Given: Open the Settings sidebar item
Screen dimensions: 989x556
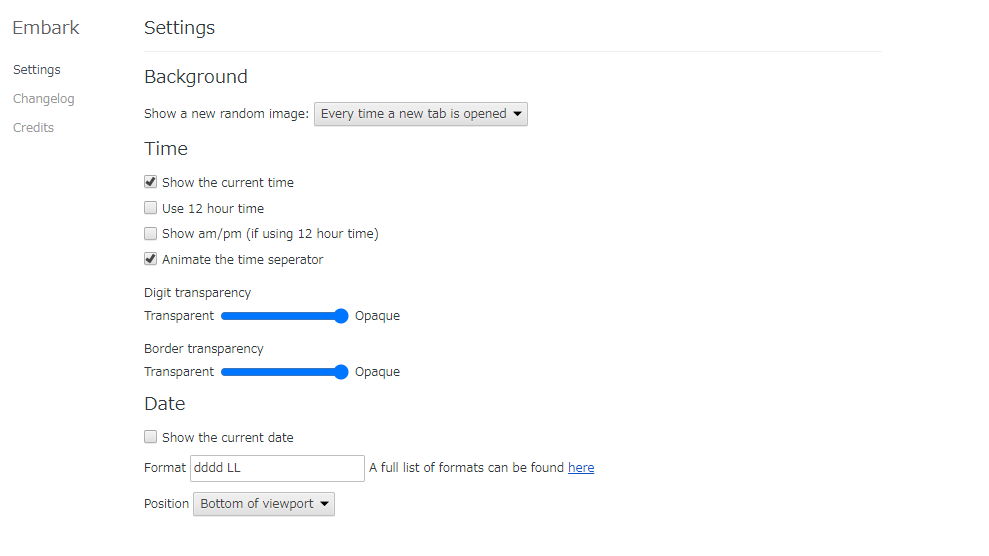Looking at the screenshot, I should click(37, 69).
